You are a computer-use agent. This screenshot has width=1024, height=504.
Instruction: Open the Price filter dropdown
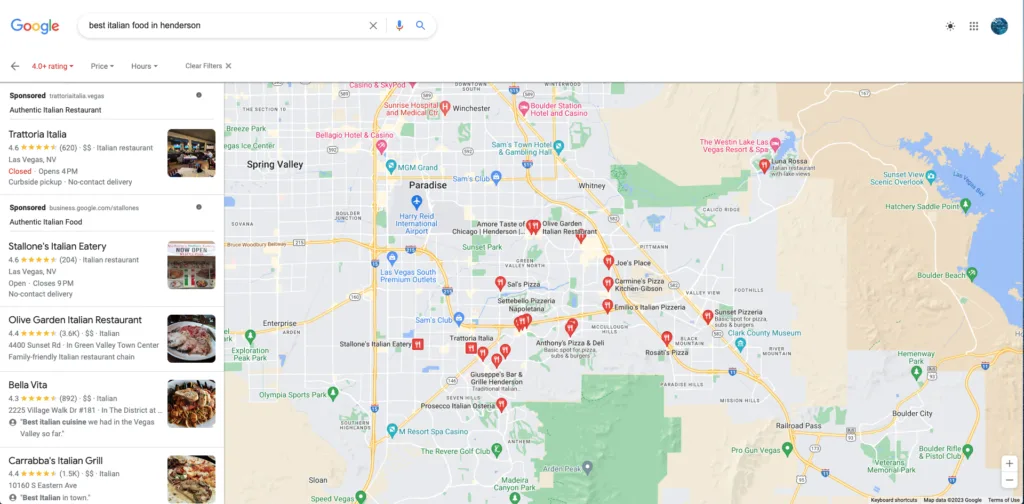[102, 66]
